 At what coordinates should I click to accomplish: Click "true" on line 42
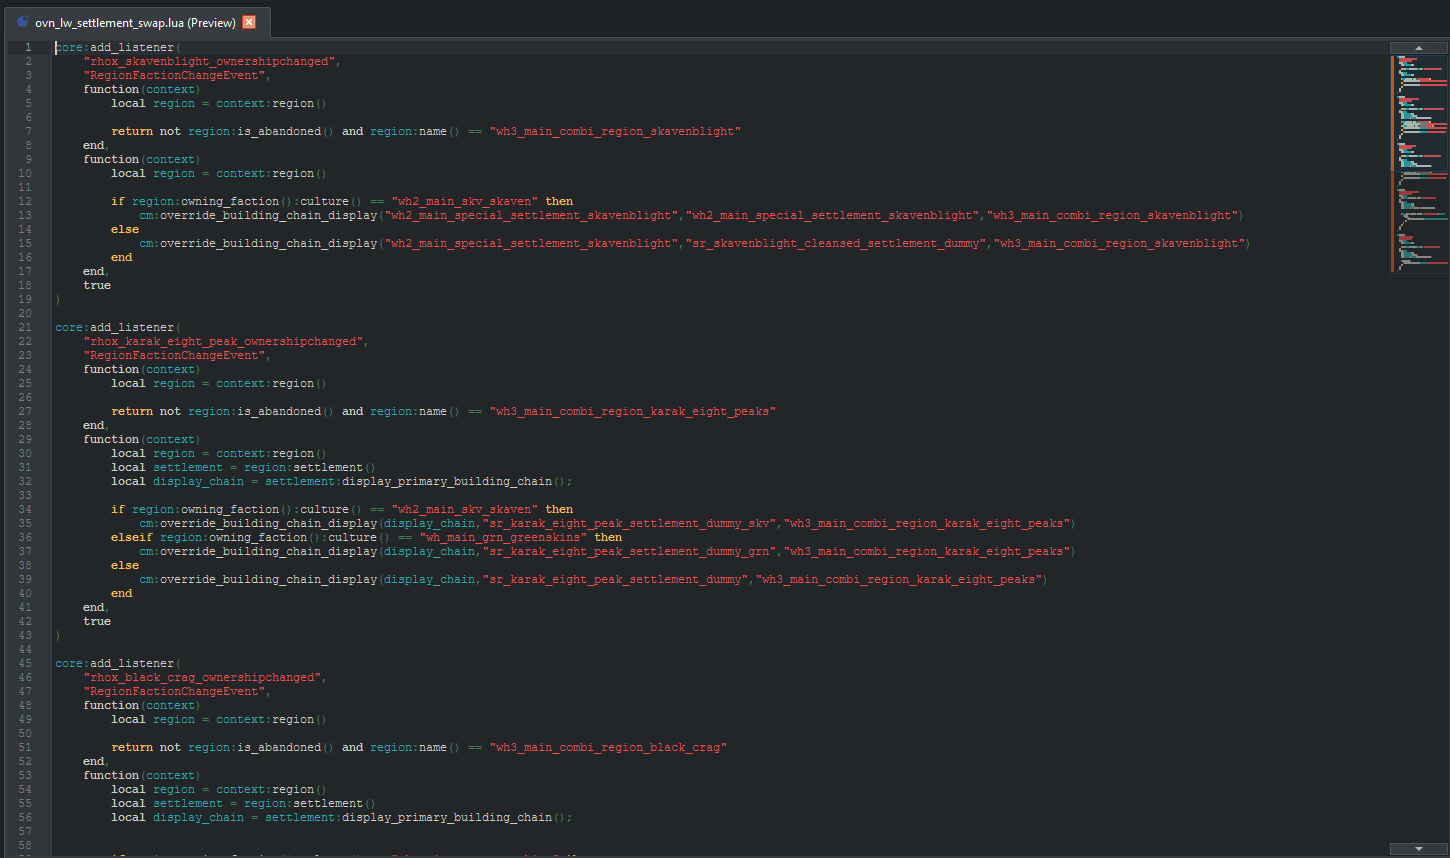coord(97,621)
